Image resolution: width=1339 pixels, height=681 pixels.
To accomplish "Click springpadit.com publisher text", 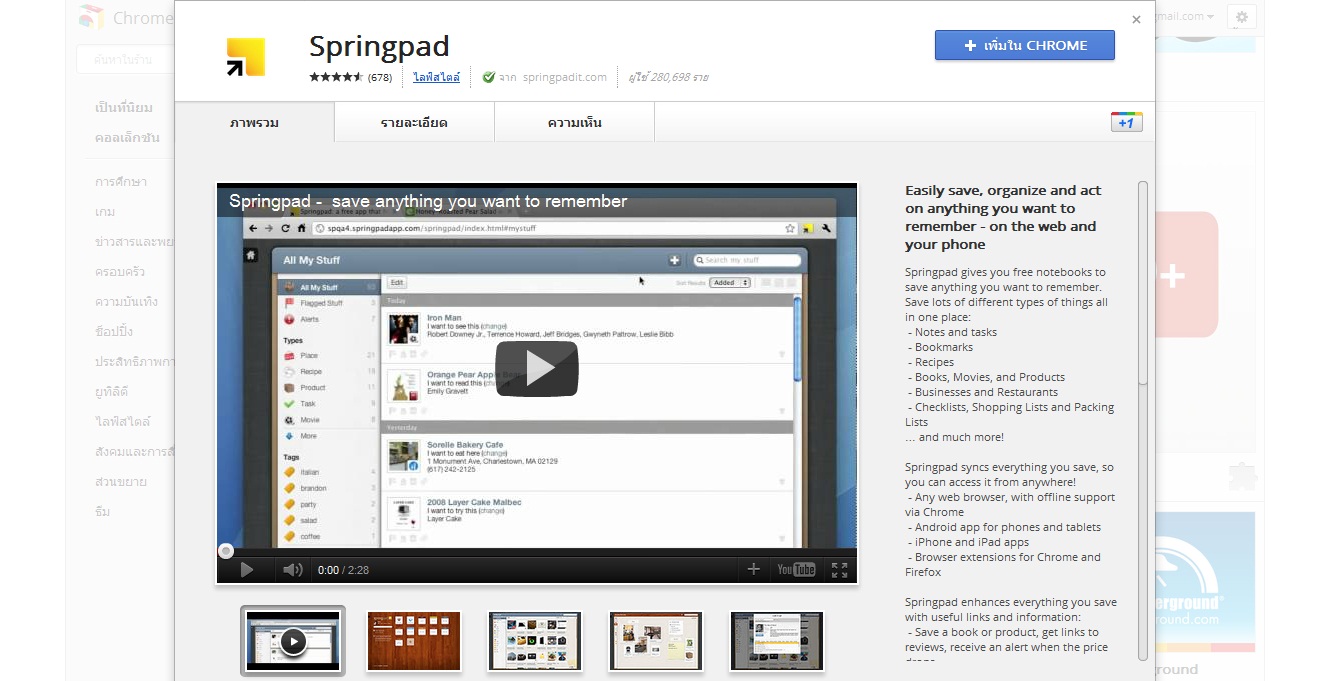I will coord(564,77).
